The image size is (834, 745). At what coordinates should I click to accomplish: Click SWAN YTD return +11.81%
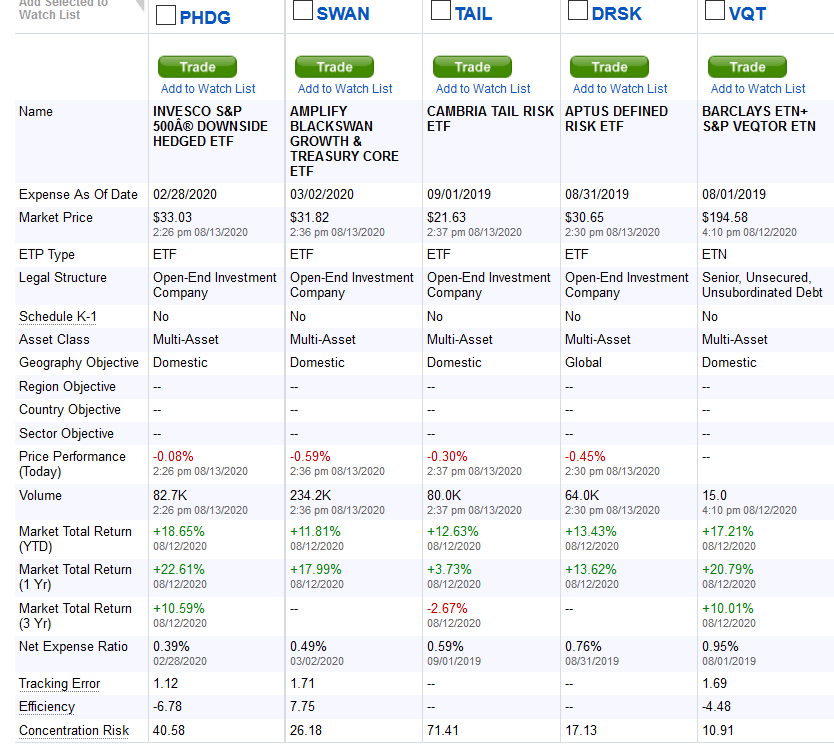point(315,531)
